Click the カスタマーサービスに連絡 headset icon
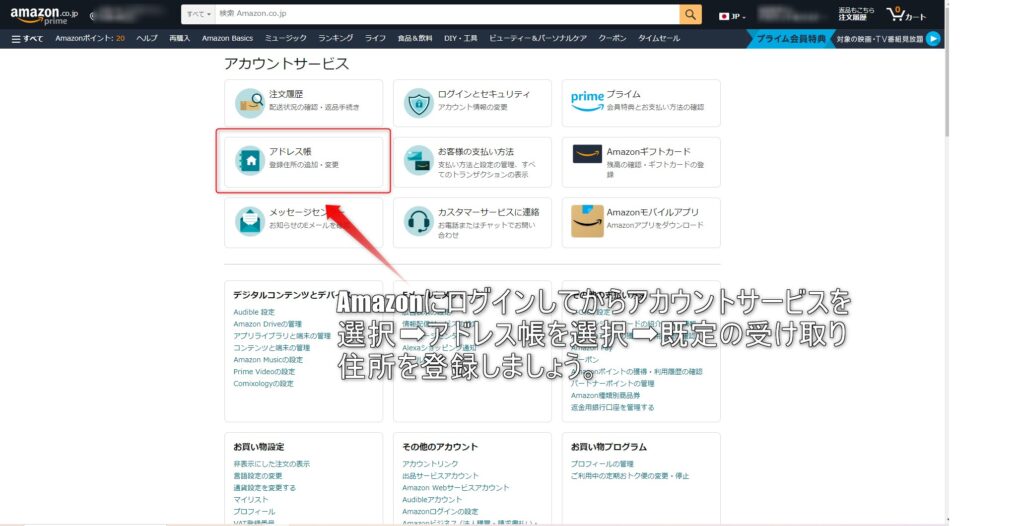This screenshot has height=526, width=1024. coord(418,221)
